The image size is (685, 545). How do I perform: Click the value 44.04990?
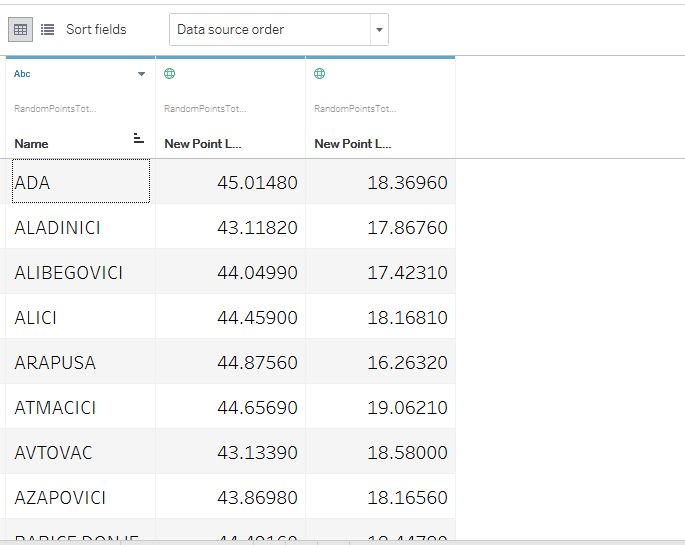coord(257,272)
